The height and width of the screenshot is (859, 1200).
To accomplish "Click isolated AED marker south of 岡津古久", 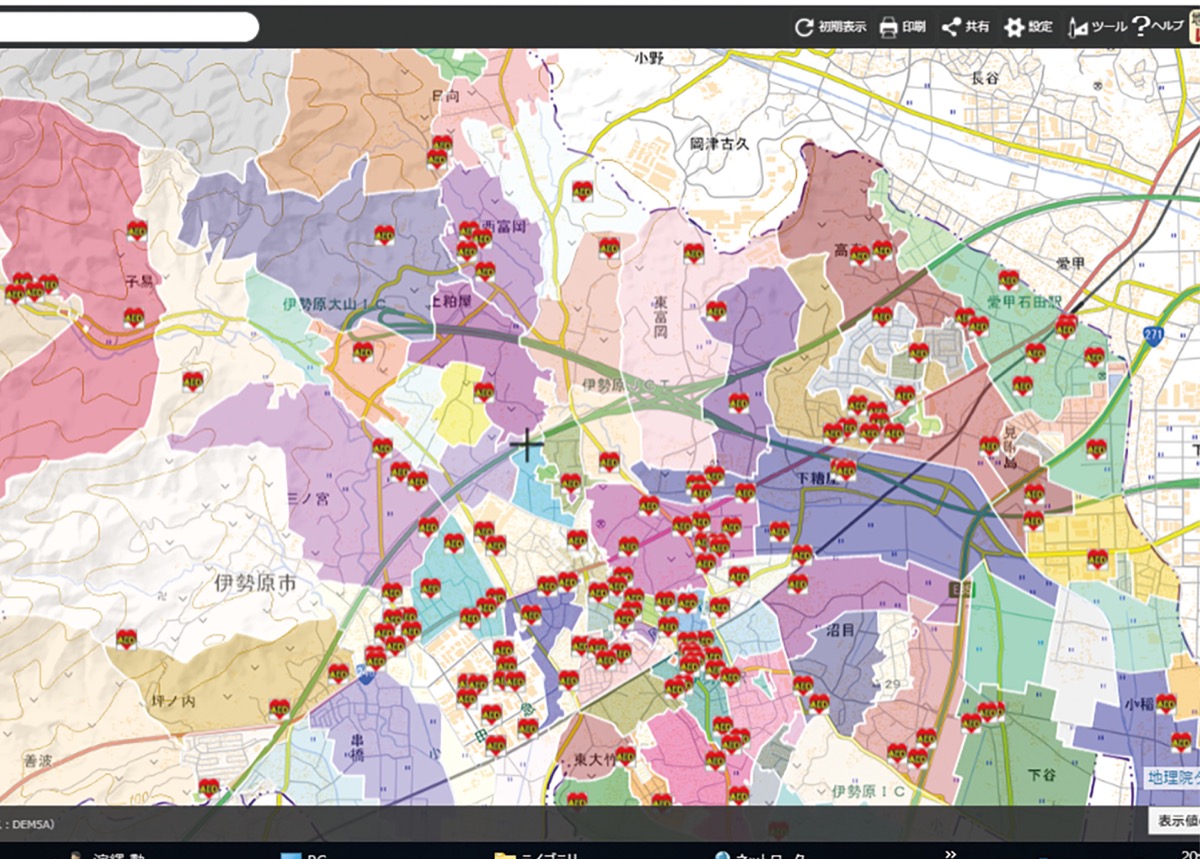I will [694, 253].
